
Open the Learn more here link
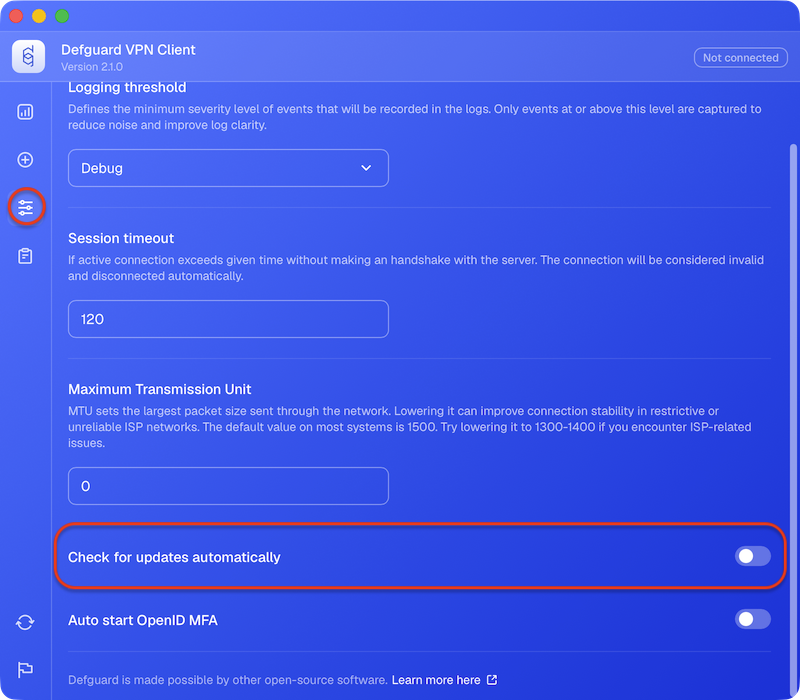(x=436, y=680)
